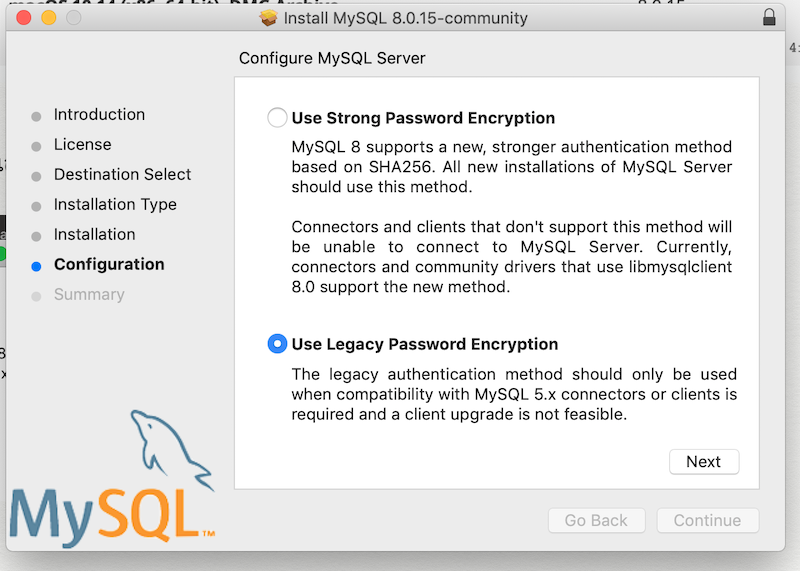Click the package icon beside installer title
The image size is (800, 571).
[268, 18]
